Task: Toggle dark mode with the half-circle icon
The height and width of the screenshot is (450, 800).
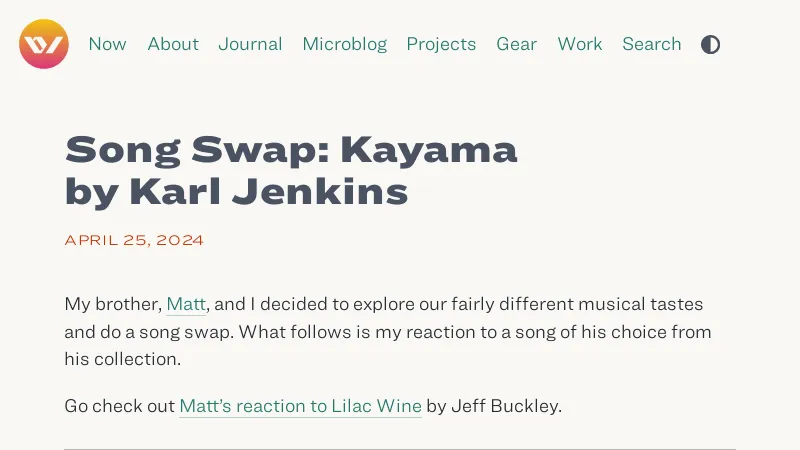Action: [710, 44]
